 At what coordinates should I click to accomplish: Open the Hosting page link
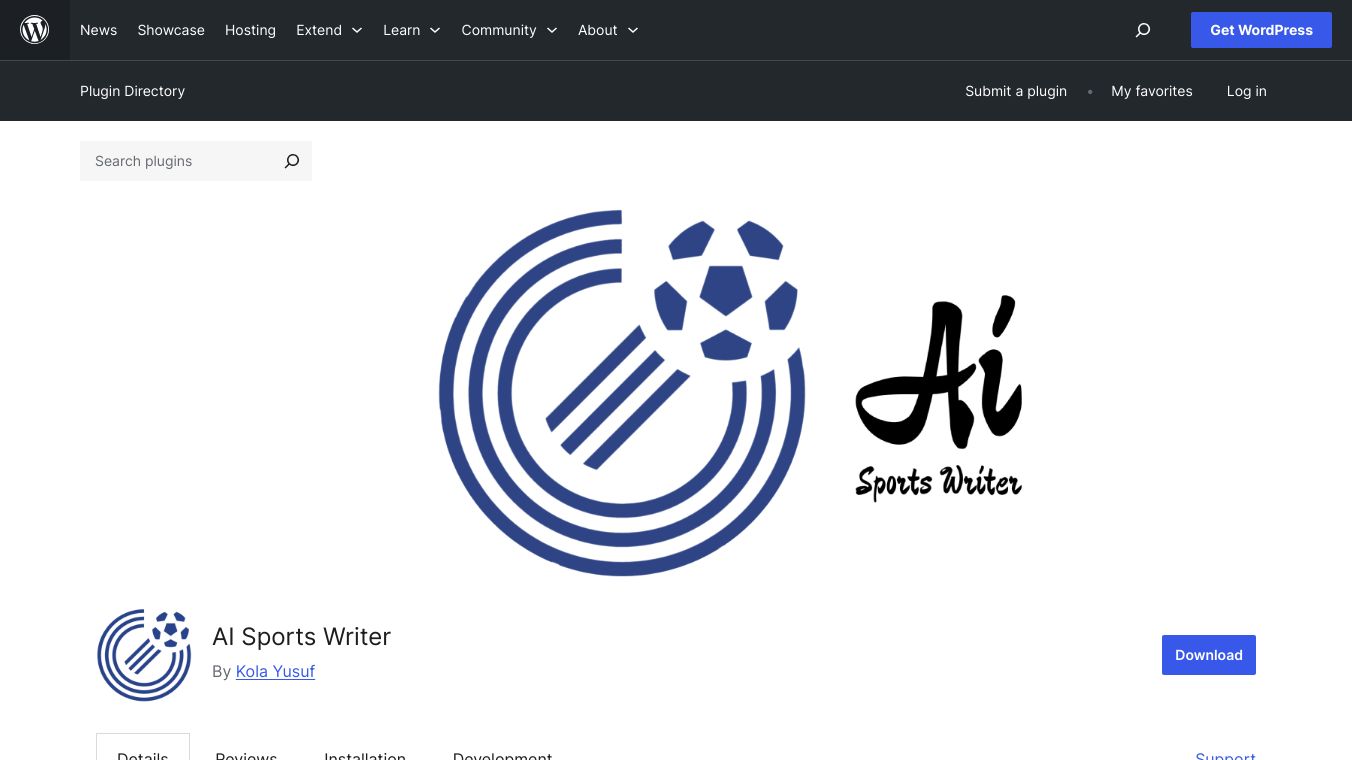(x=250, y=30)
